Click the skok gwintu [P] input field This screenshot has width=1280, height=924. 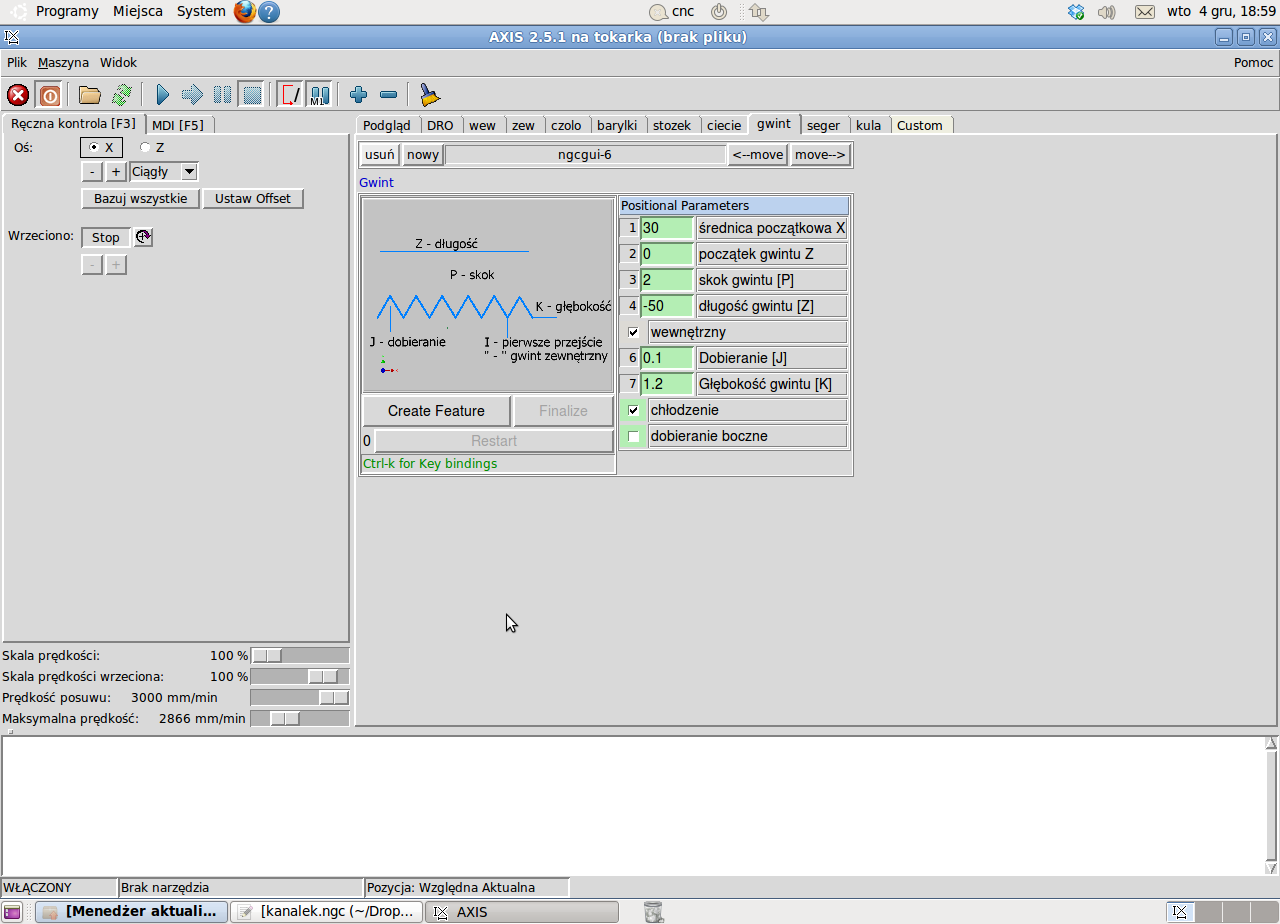[667, 280]
